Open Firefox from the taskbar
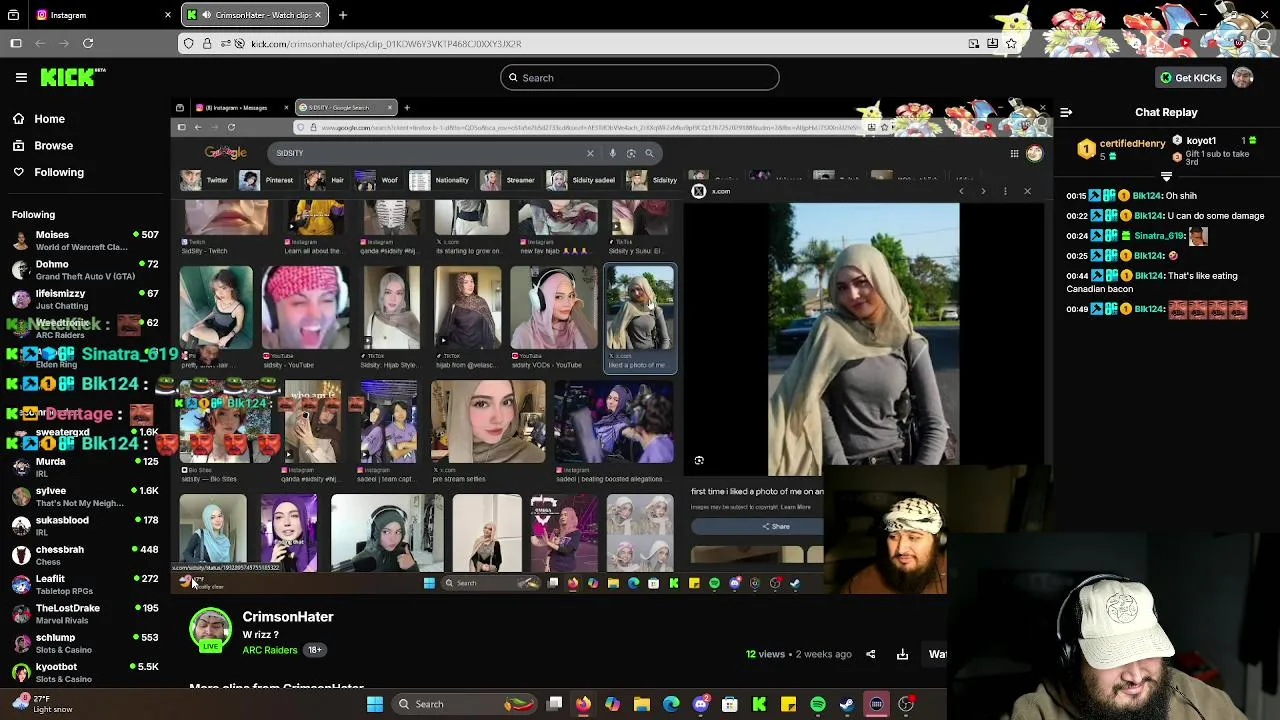Image resolution: width=1280 pixels, height=720 pixels. point(583,704)
